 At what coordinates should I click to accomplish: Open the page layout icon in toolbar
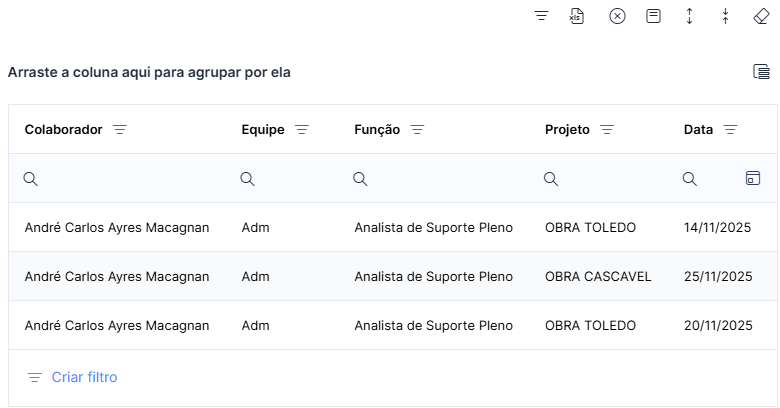(x=653, y=16)
